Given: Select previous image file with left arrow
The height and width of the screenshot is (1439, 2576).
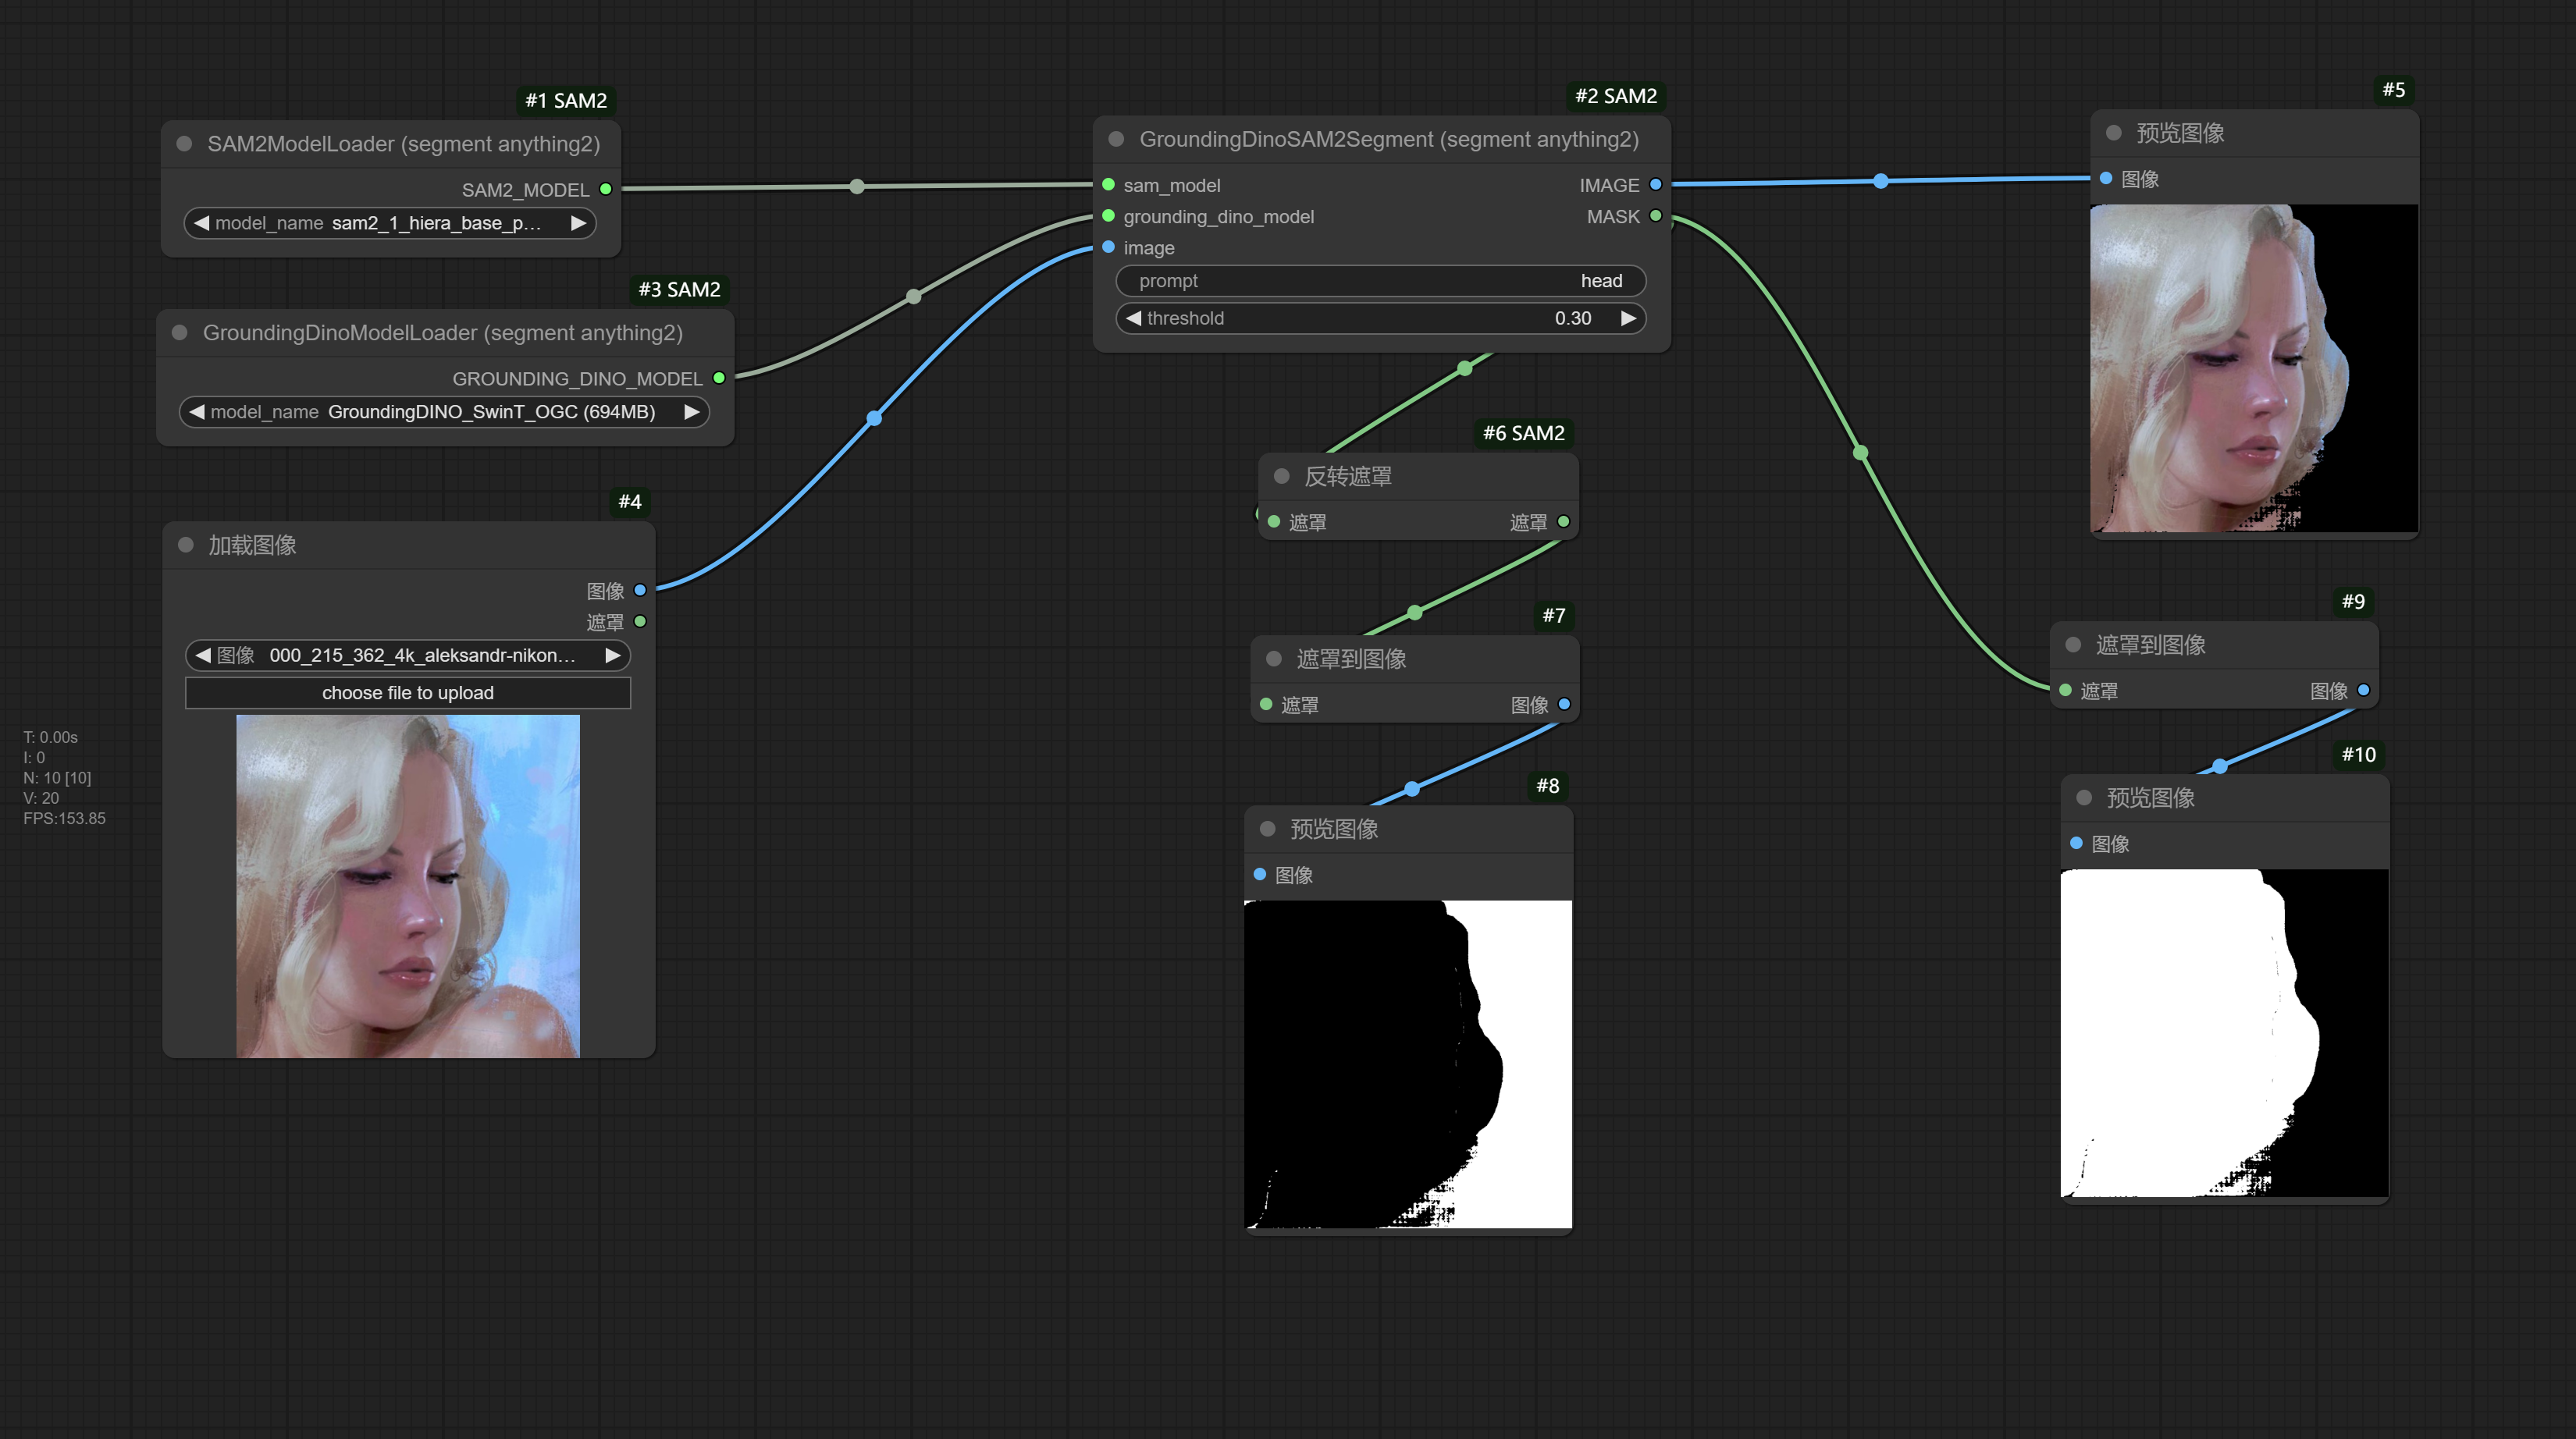Looking at the screenshot, I should (x=203, y=655).
